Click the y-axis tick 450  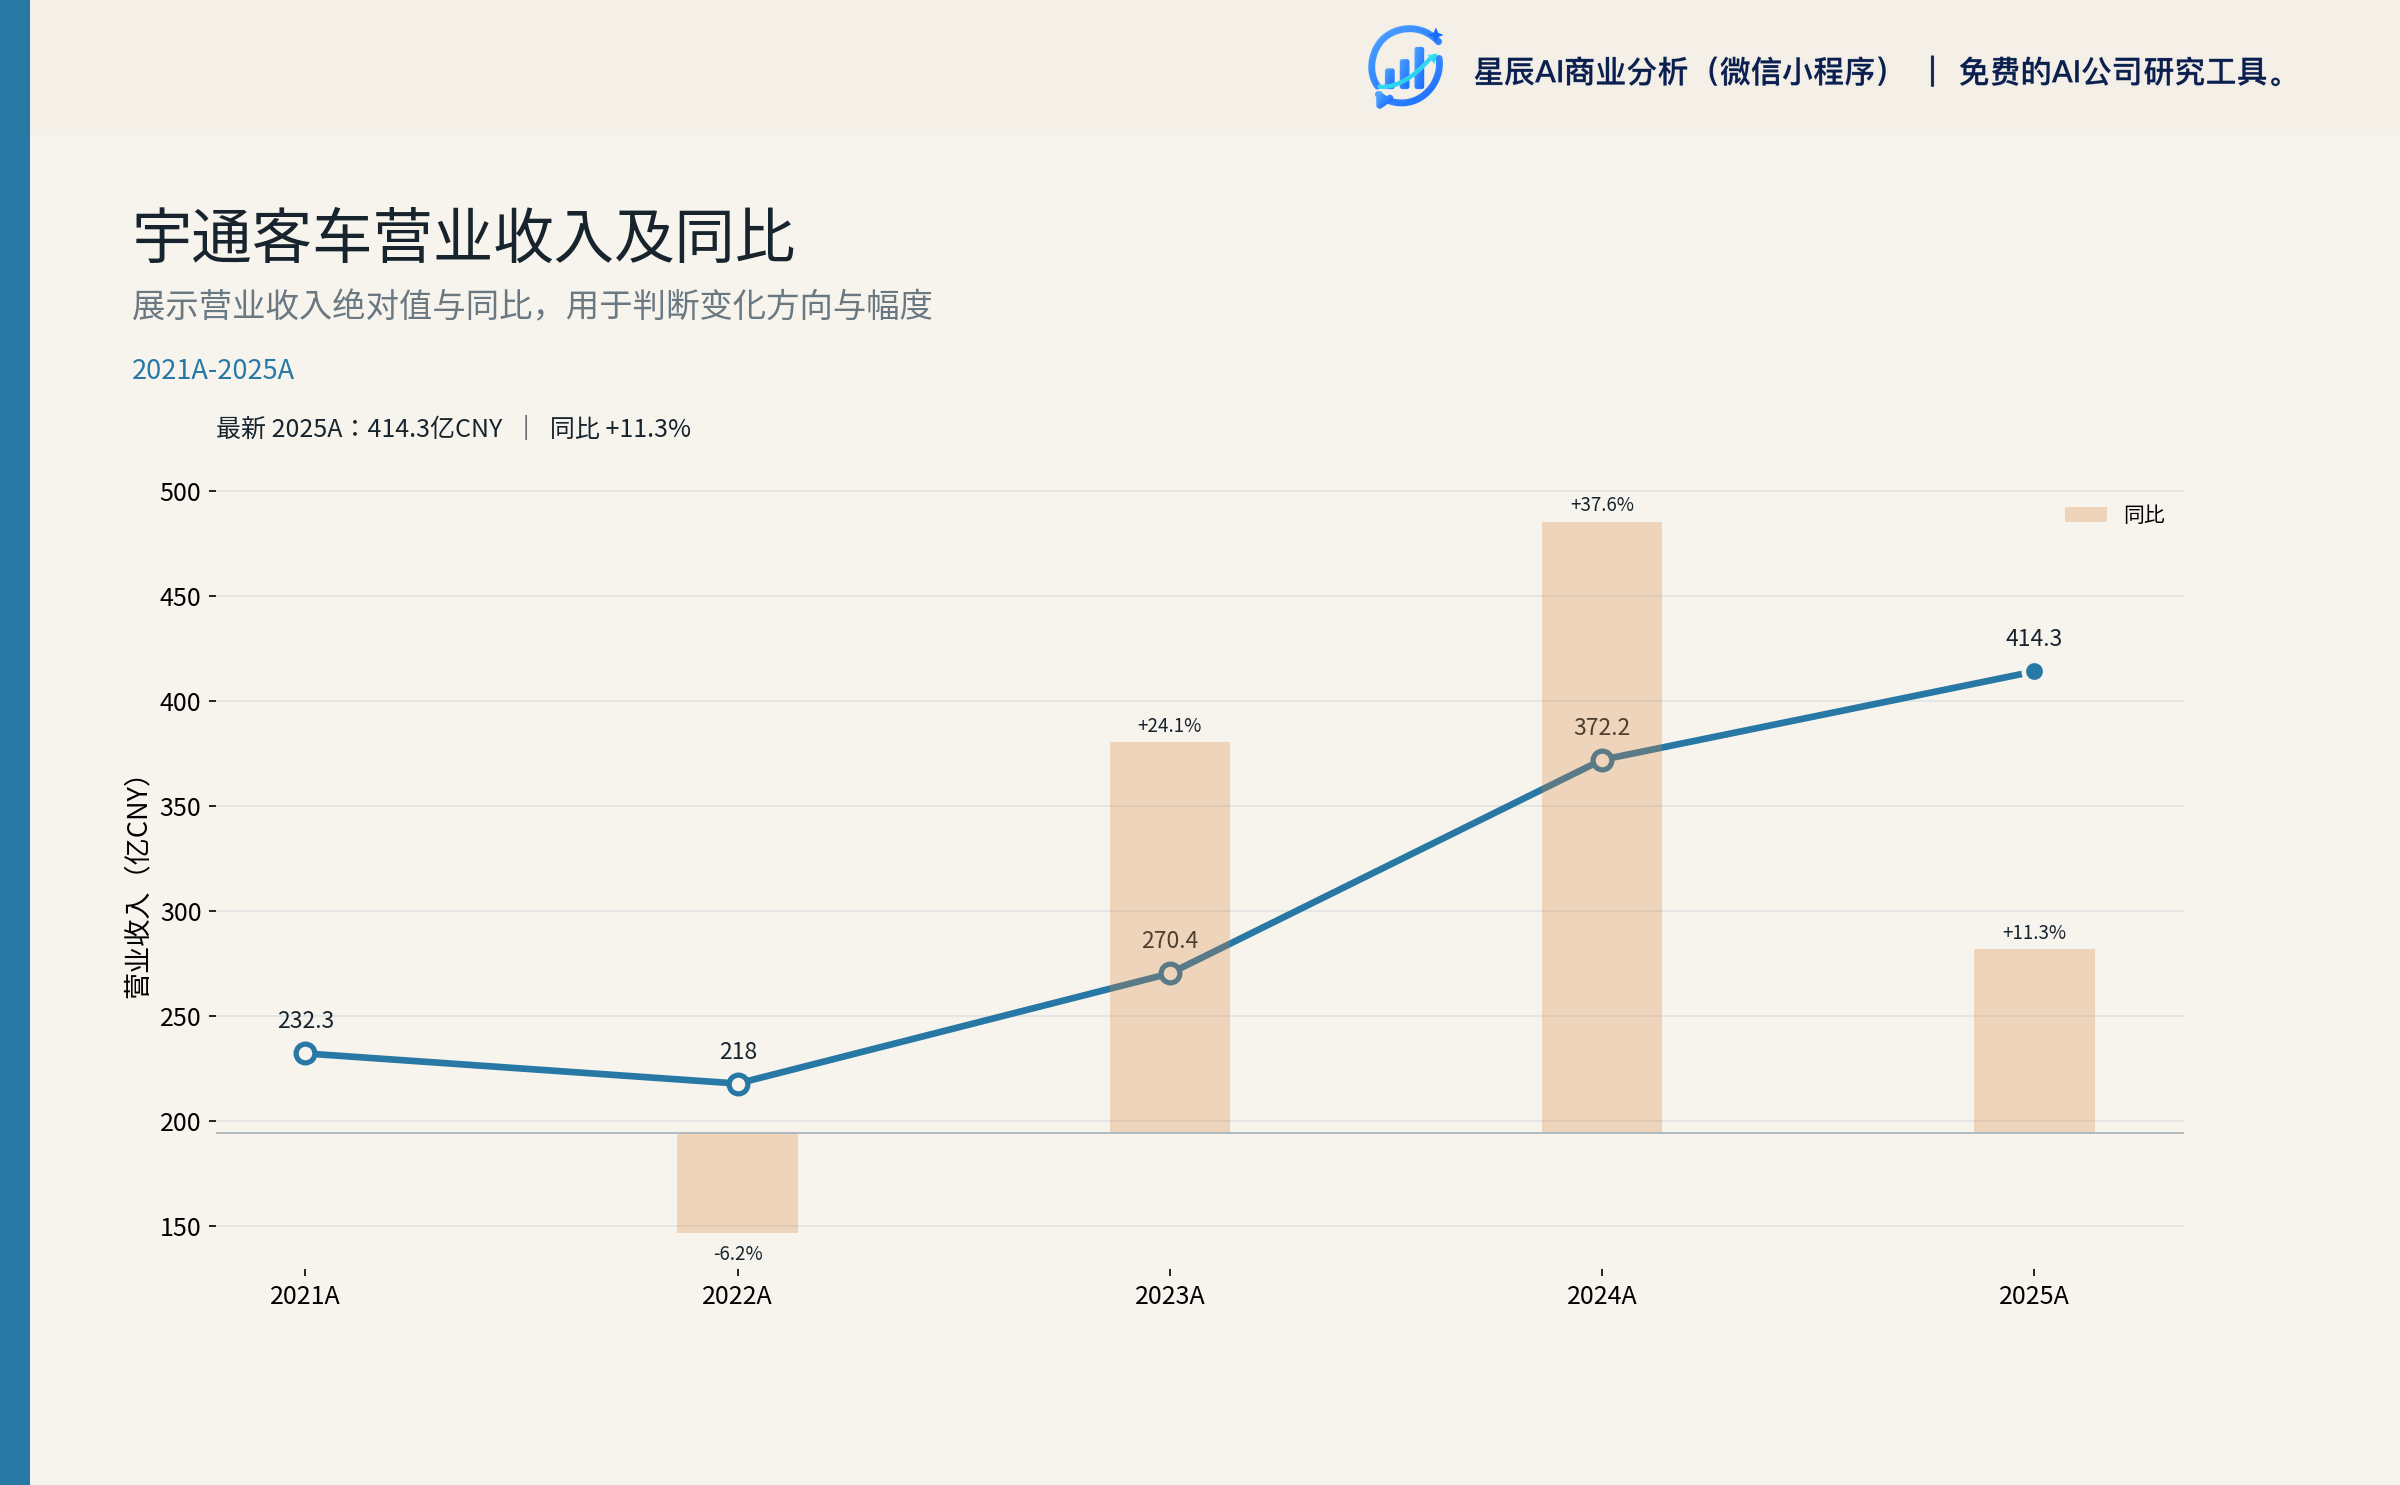(x=181, y=597)
